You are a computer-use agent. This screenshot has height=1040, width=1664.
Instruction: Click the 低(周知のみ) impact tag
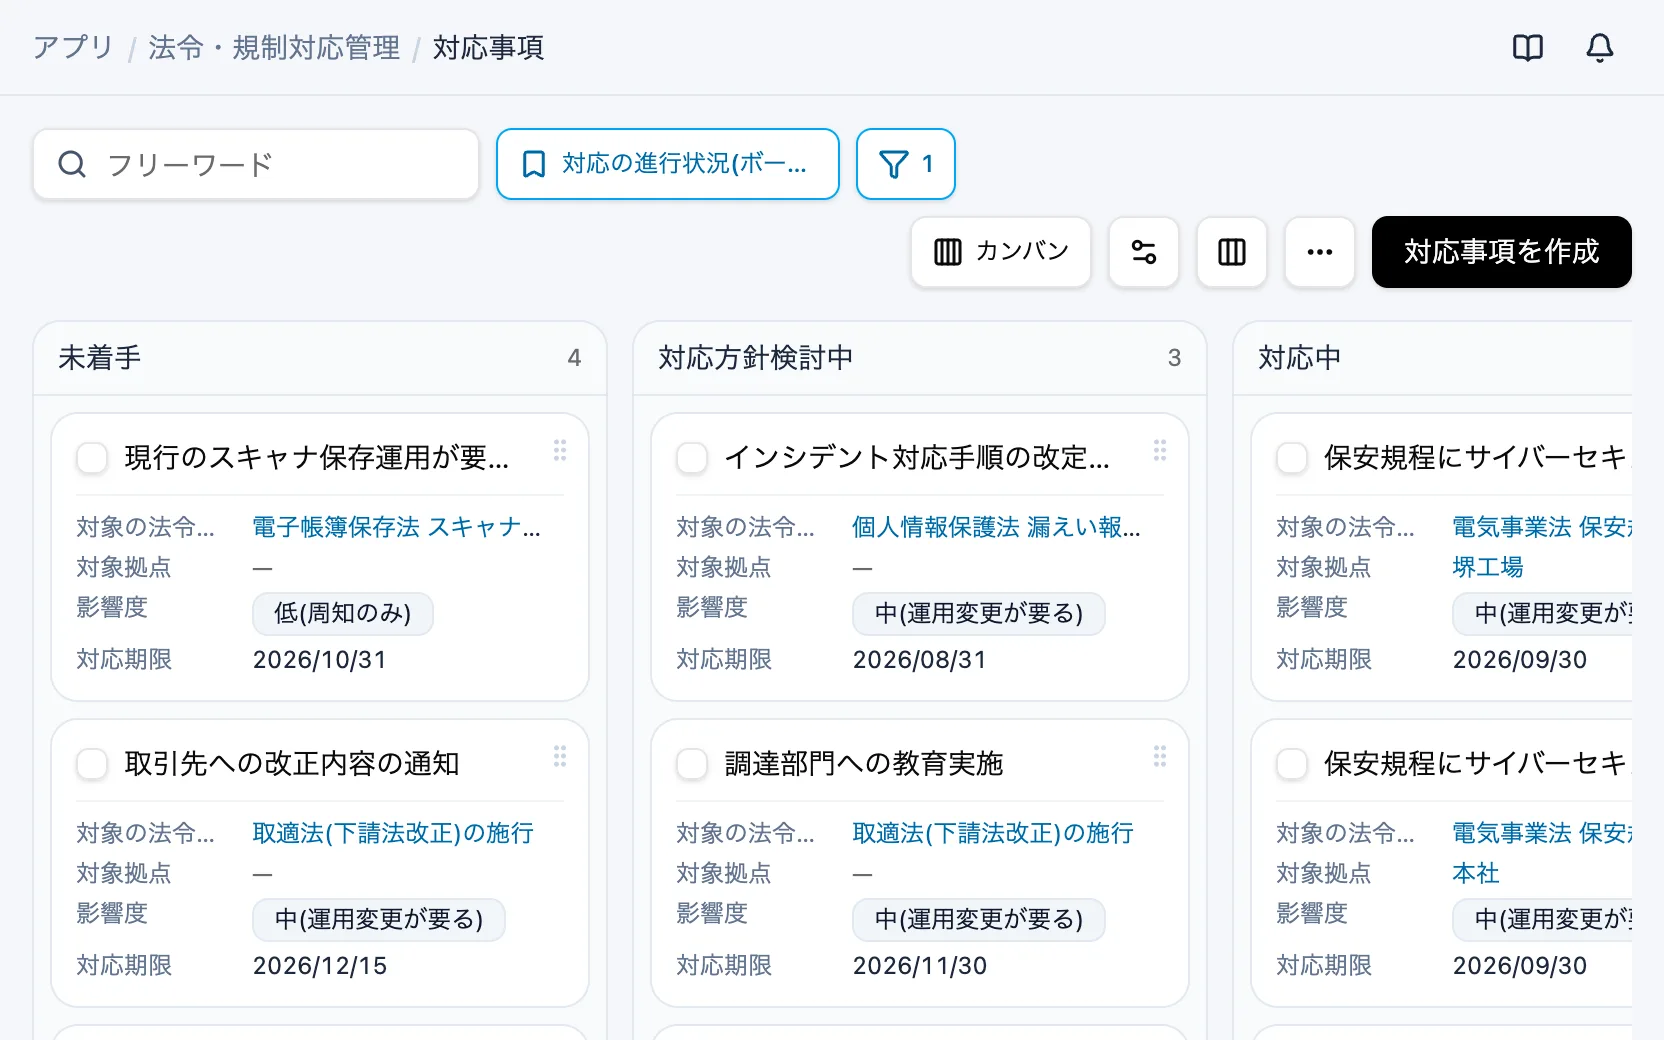342,613
